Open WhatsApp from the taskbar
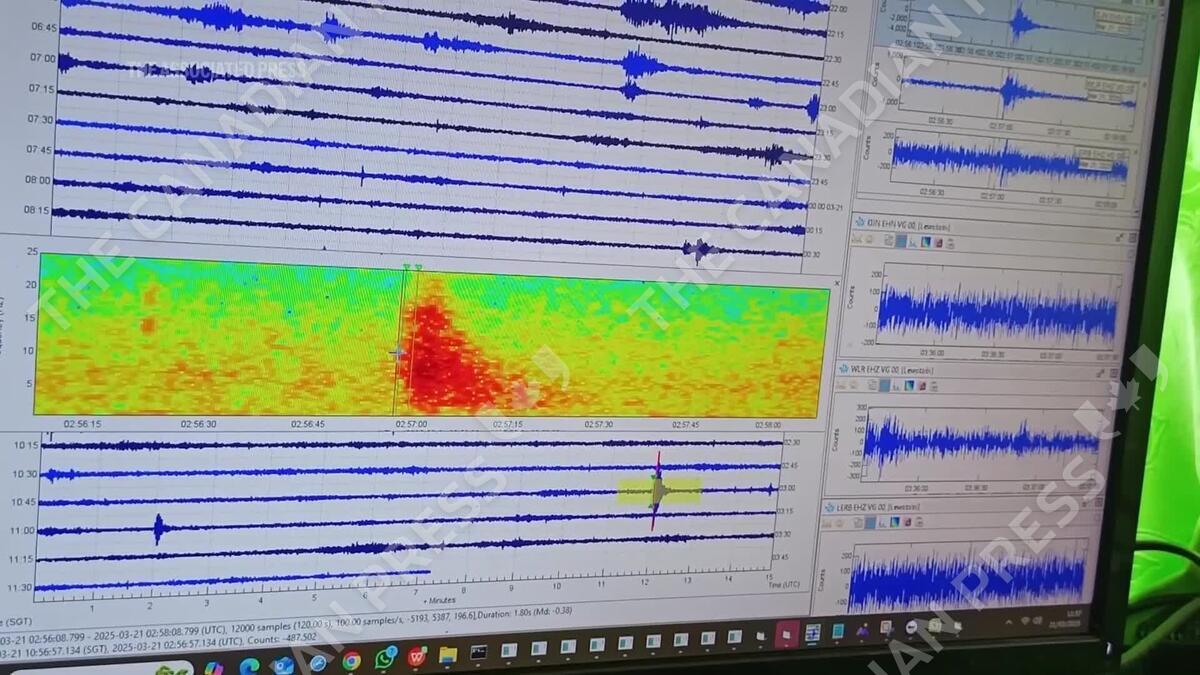1200x675 pixels. 386,658
